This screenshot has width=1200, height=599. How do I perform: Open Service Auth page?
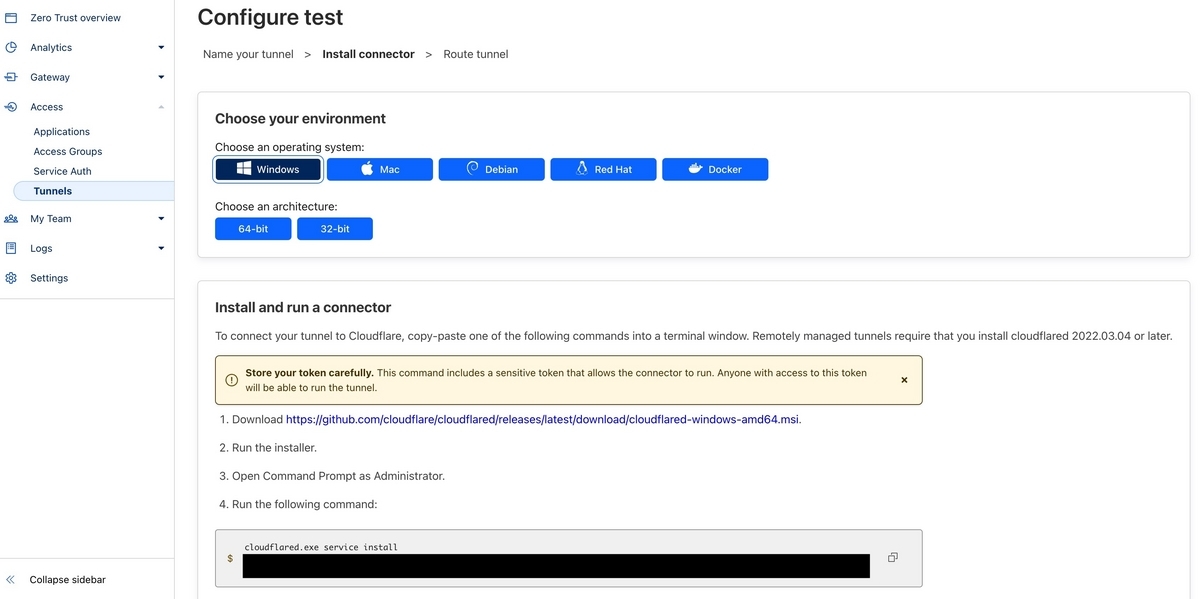[x=62, y=171]
